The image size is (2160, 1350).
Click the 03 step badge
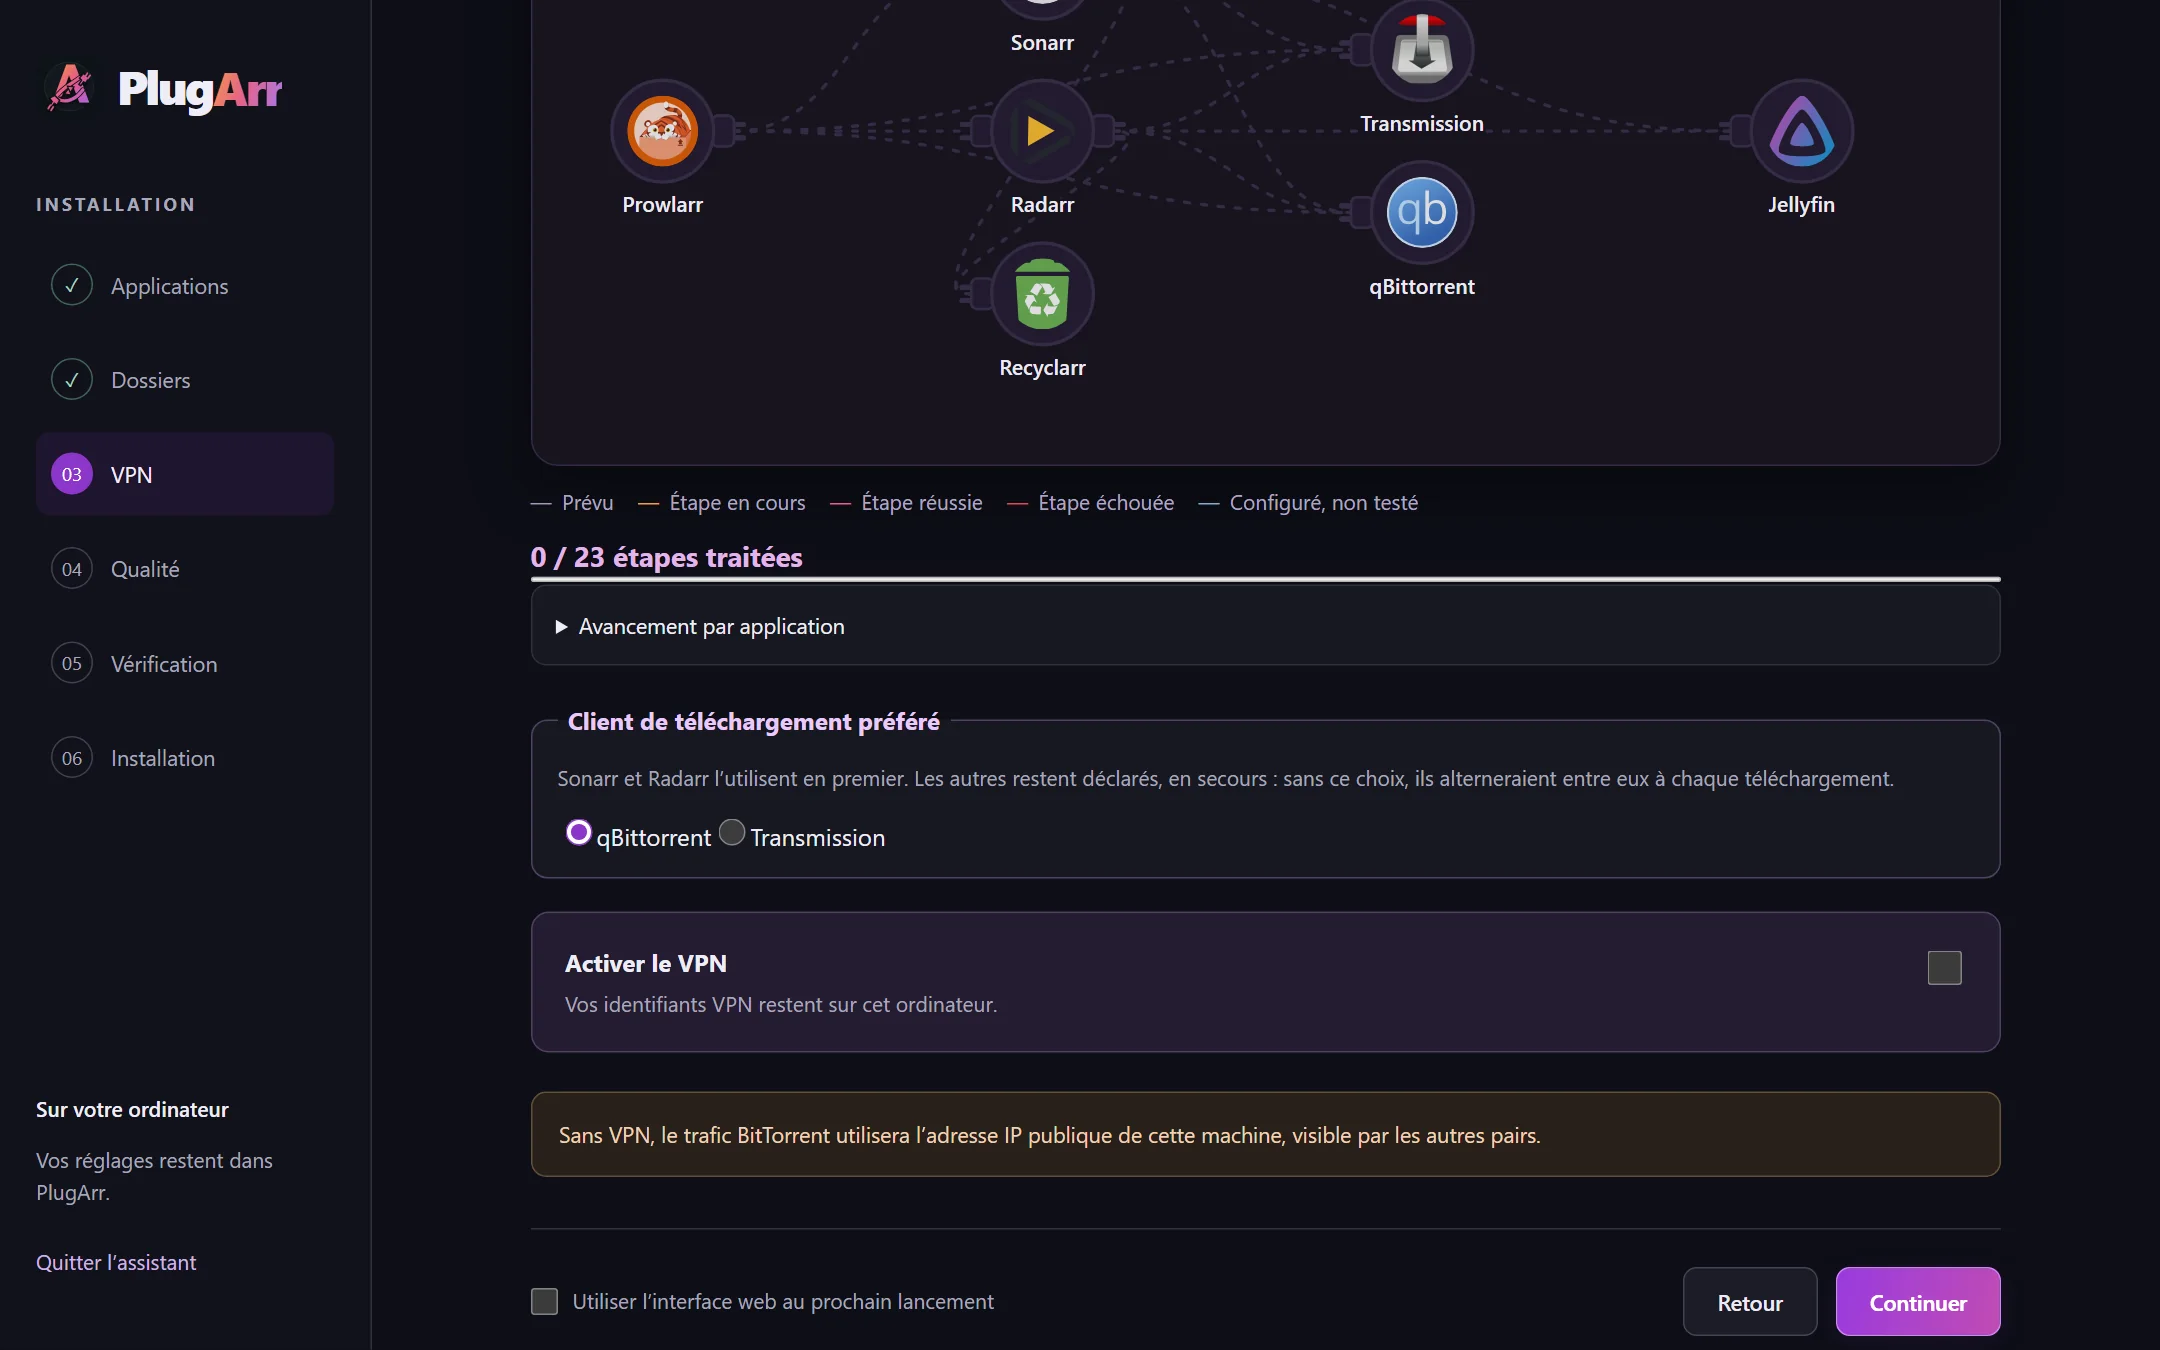pyautogui.click(x=72, y=474)
